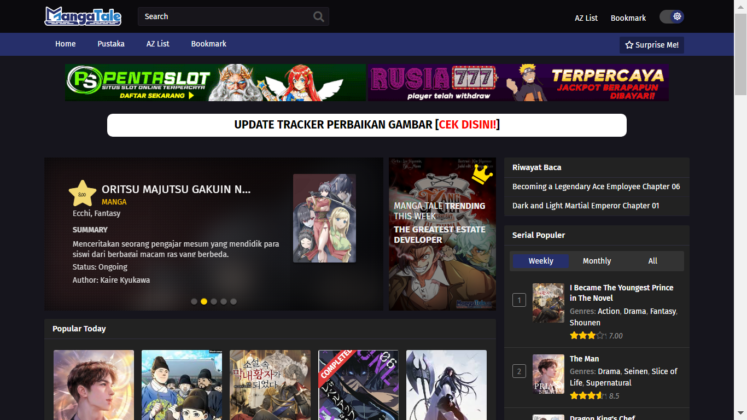The image size is (747, 420).
Task: Open the Pustaka menu item
Action: [111, 44]
